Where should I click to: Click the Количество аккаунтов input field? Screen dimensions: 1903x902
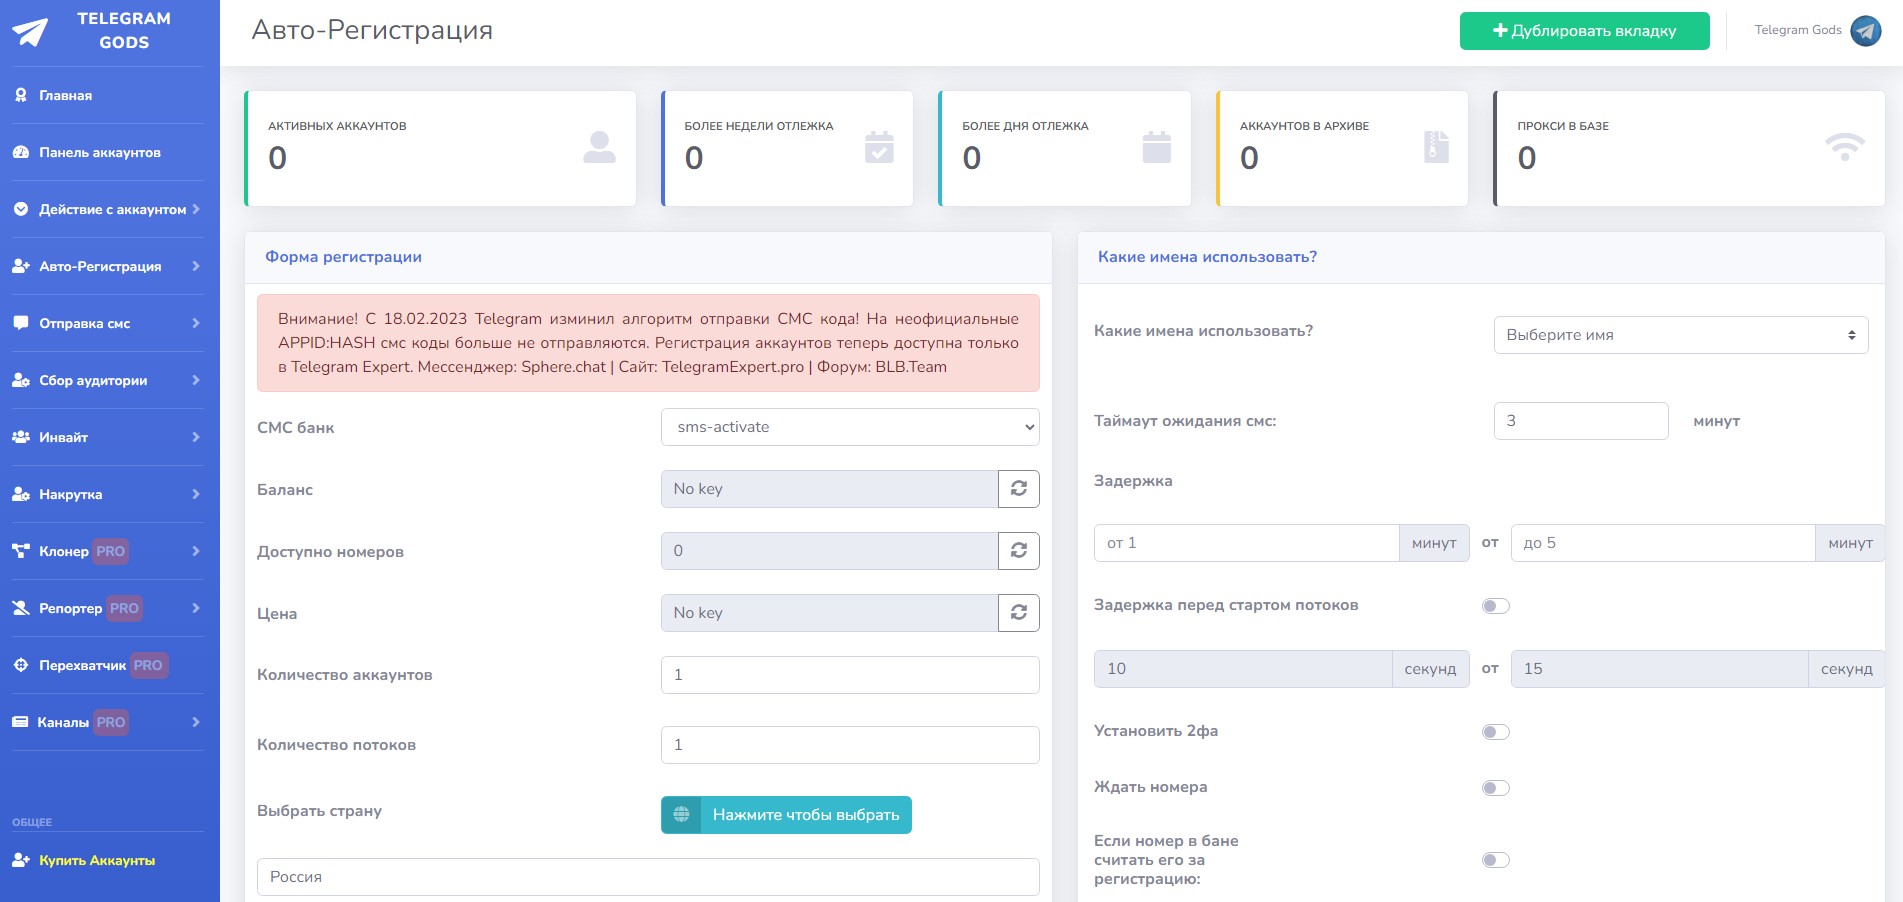(849, 675)
